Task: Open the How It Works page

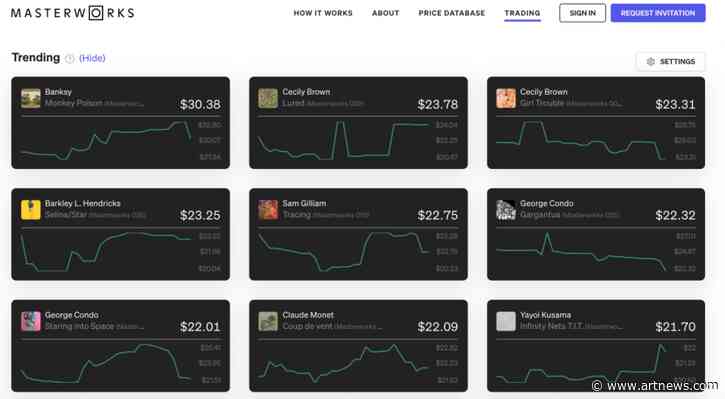Action: pos(323,13)
